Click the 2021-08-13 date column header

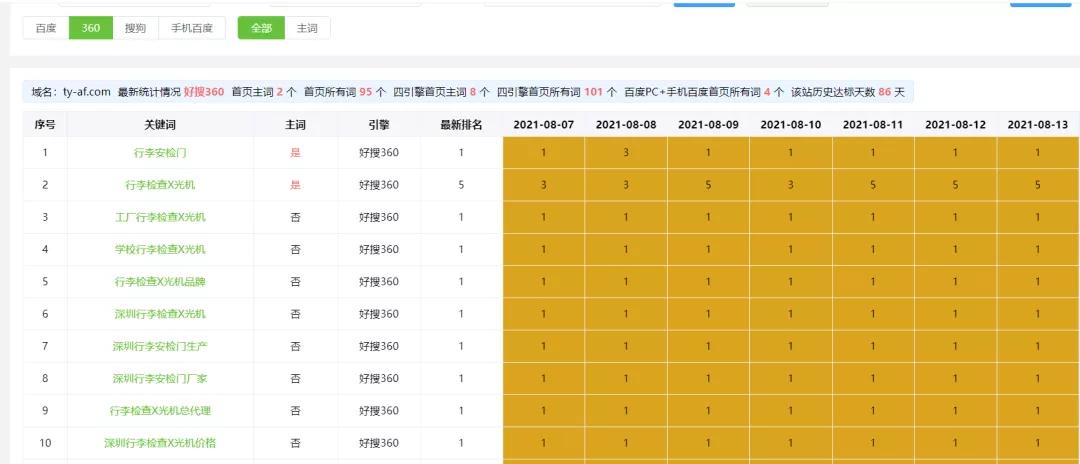click(x=1037, y=125)
